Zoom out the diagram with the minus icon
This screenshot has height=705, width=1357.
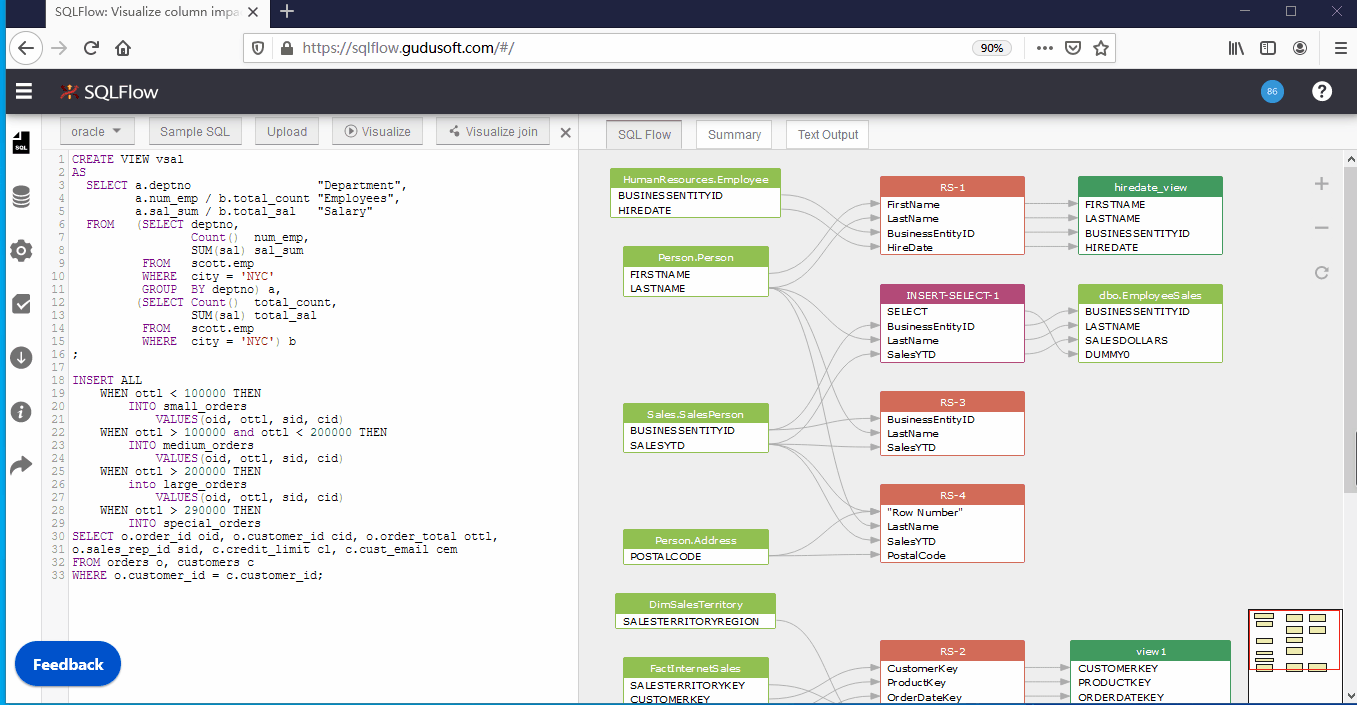(x=1321, y=228)
